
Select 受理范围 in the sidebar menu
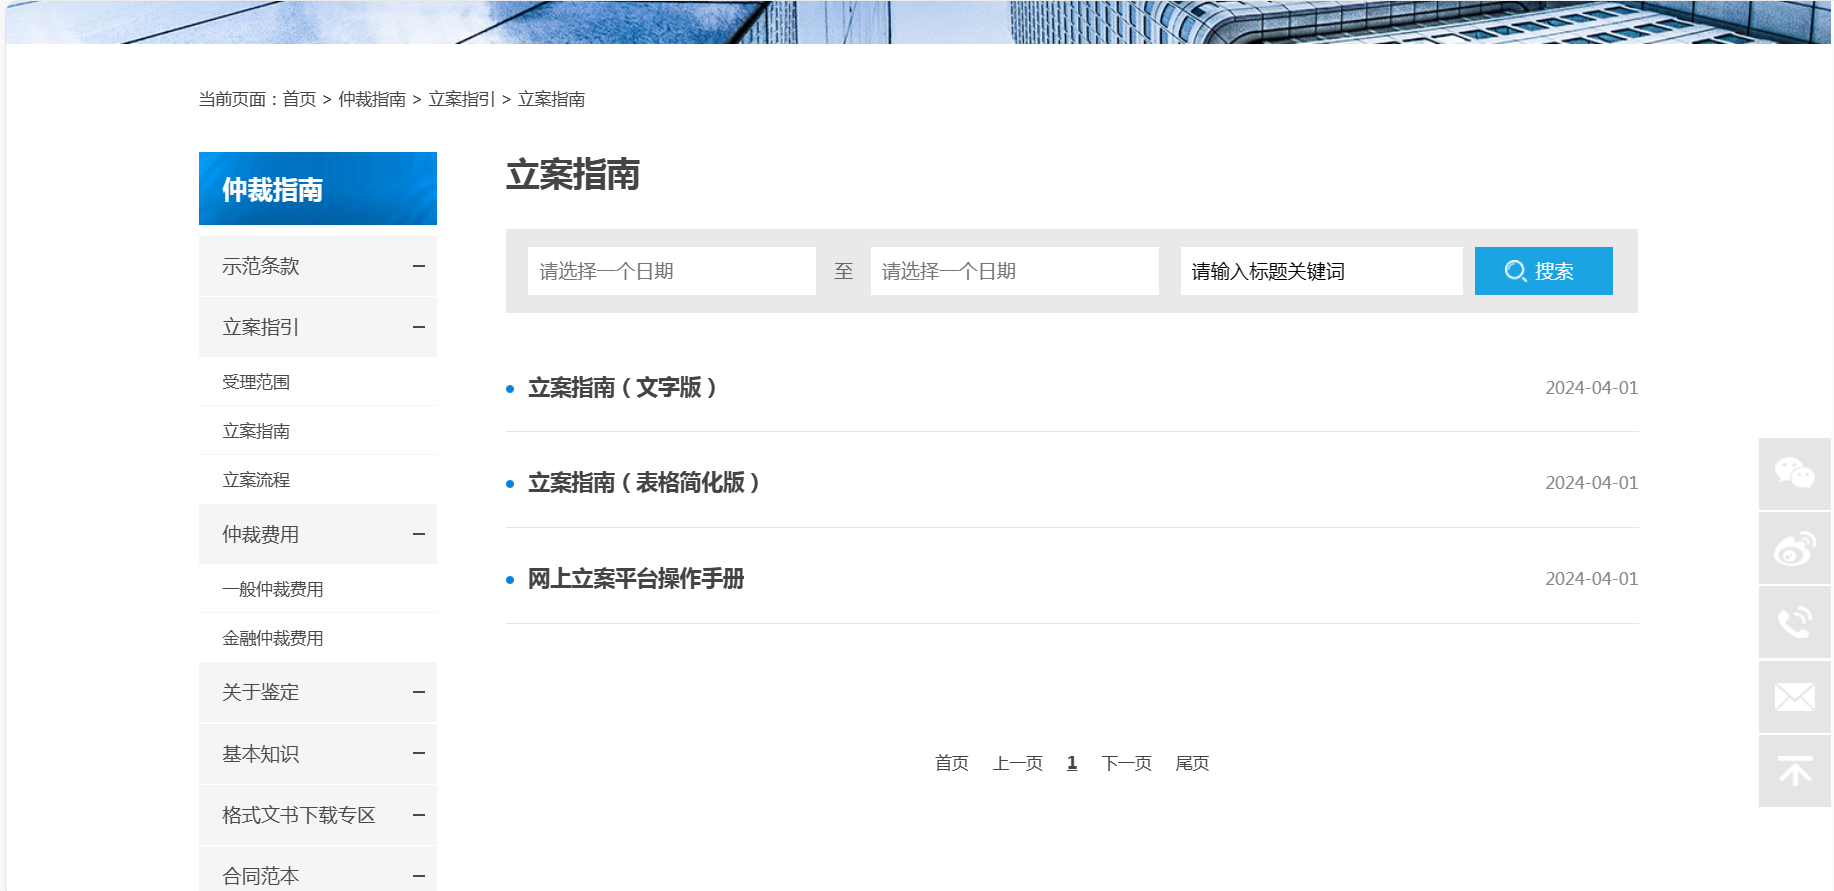pos(256,382)
